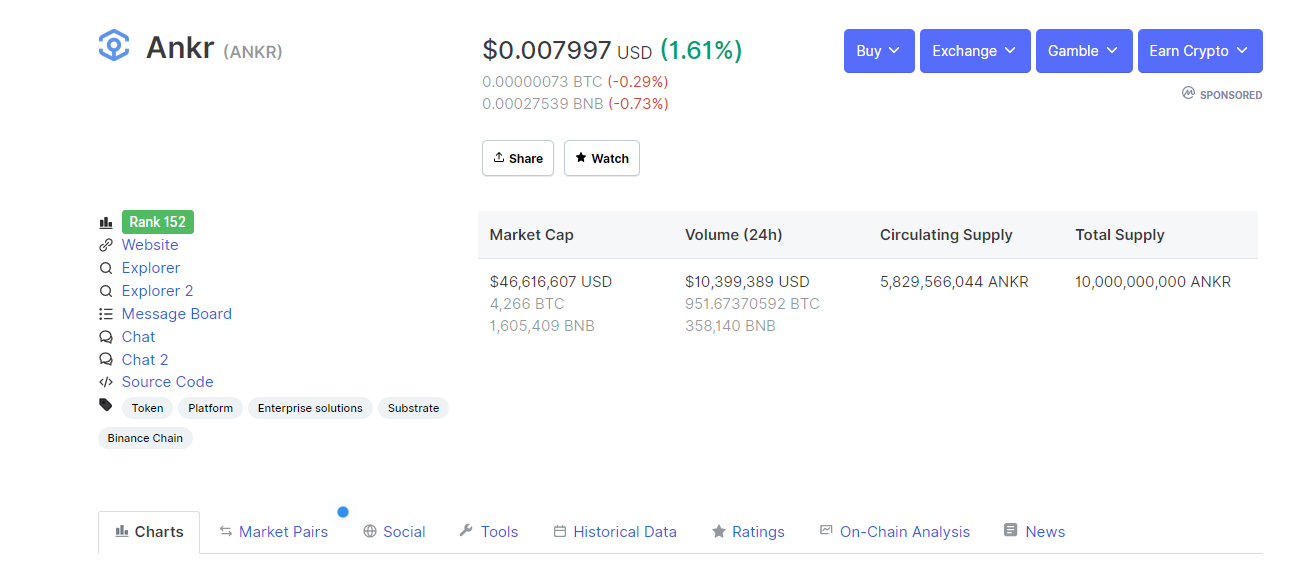Click the Volume (24h) column header
Screen dimensions: 1298x587
(x=734, y=235)
